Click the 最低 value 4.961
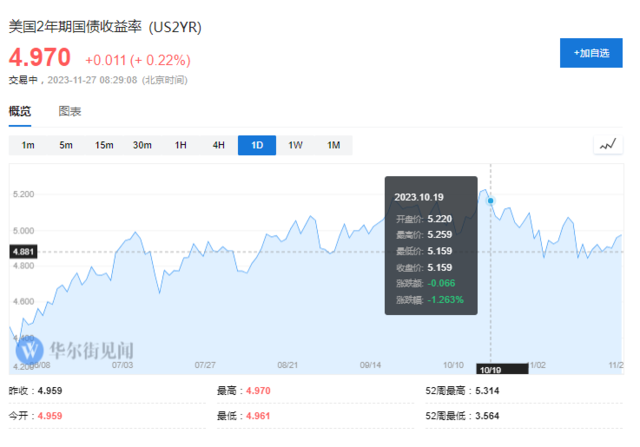The width and height of the screenshot is (640, 447). 258,416
